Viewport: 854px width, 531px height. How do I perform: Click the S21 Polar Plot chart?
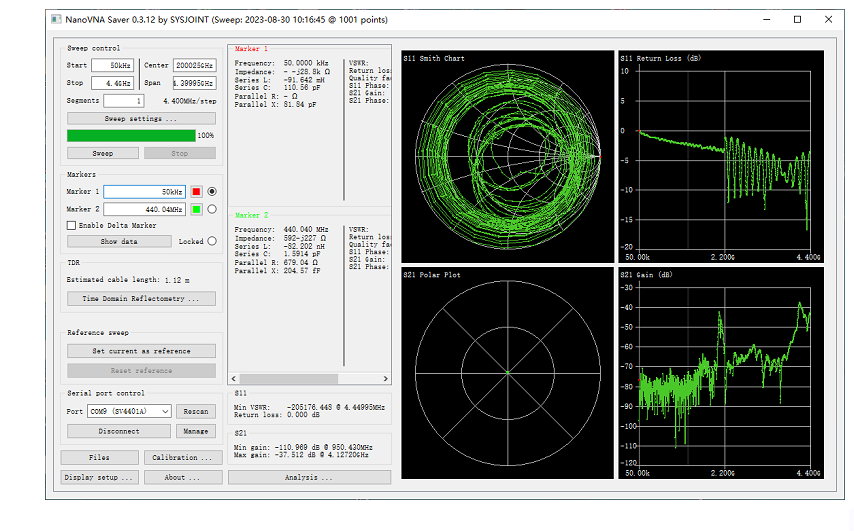pos(508,373)
